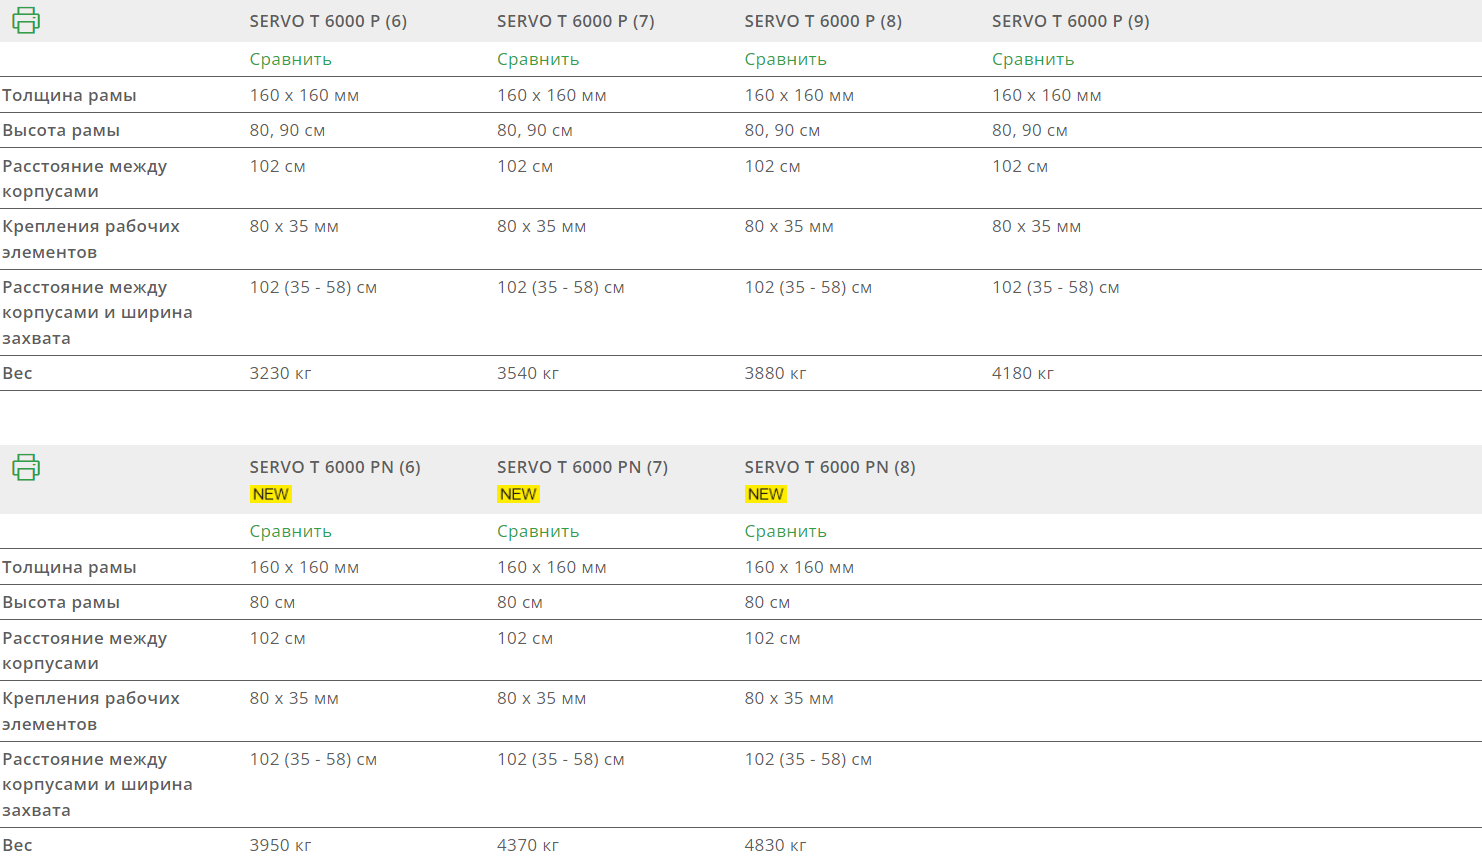This screenshot has height=862, width=1482.
Task: Click the 80, 90 см value for SERVO T 6000 P (9)
Action: click(x=1030, y=130)
